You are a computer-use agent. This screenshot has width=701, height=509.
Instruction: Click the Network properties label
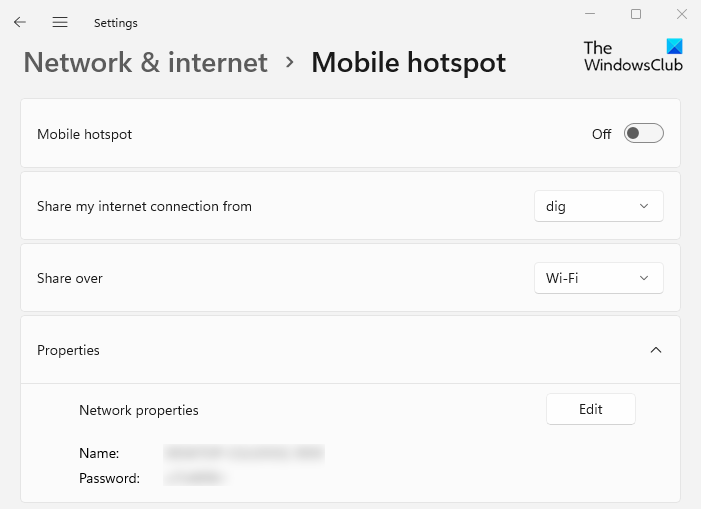pos(139,410)
